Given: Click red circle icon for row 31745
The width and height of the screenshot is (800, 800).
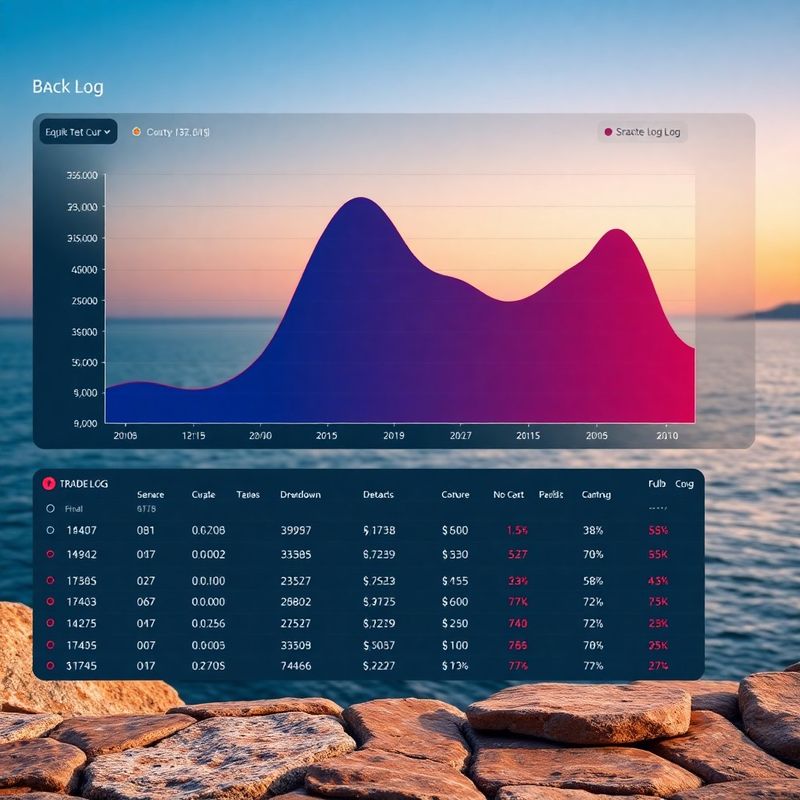Looking at the screenshot, I should 51,665.
